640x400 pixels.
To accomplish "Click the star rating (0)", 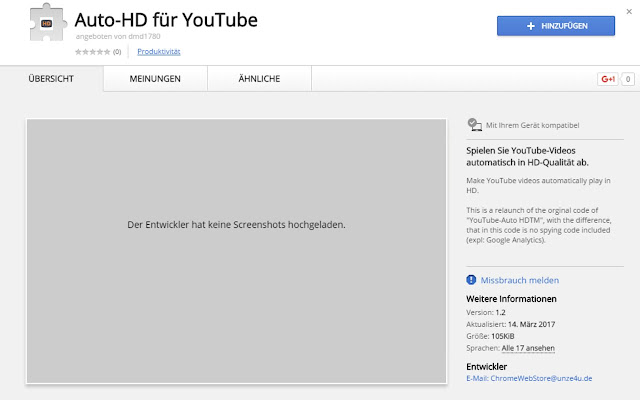I will point(98,52).
